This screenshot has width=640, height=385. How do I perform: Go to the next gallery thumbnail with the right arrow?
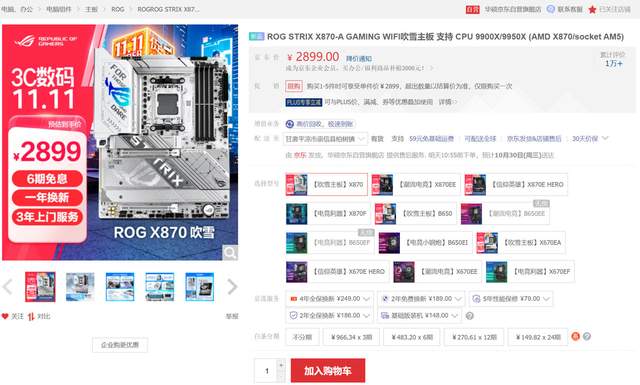[x=232, y=287]
